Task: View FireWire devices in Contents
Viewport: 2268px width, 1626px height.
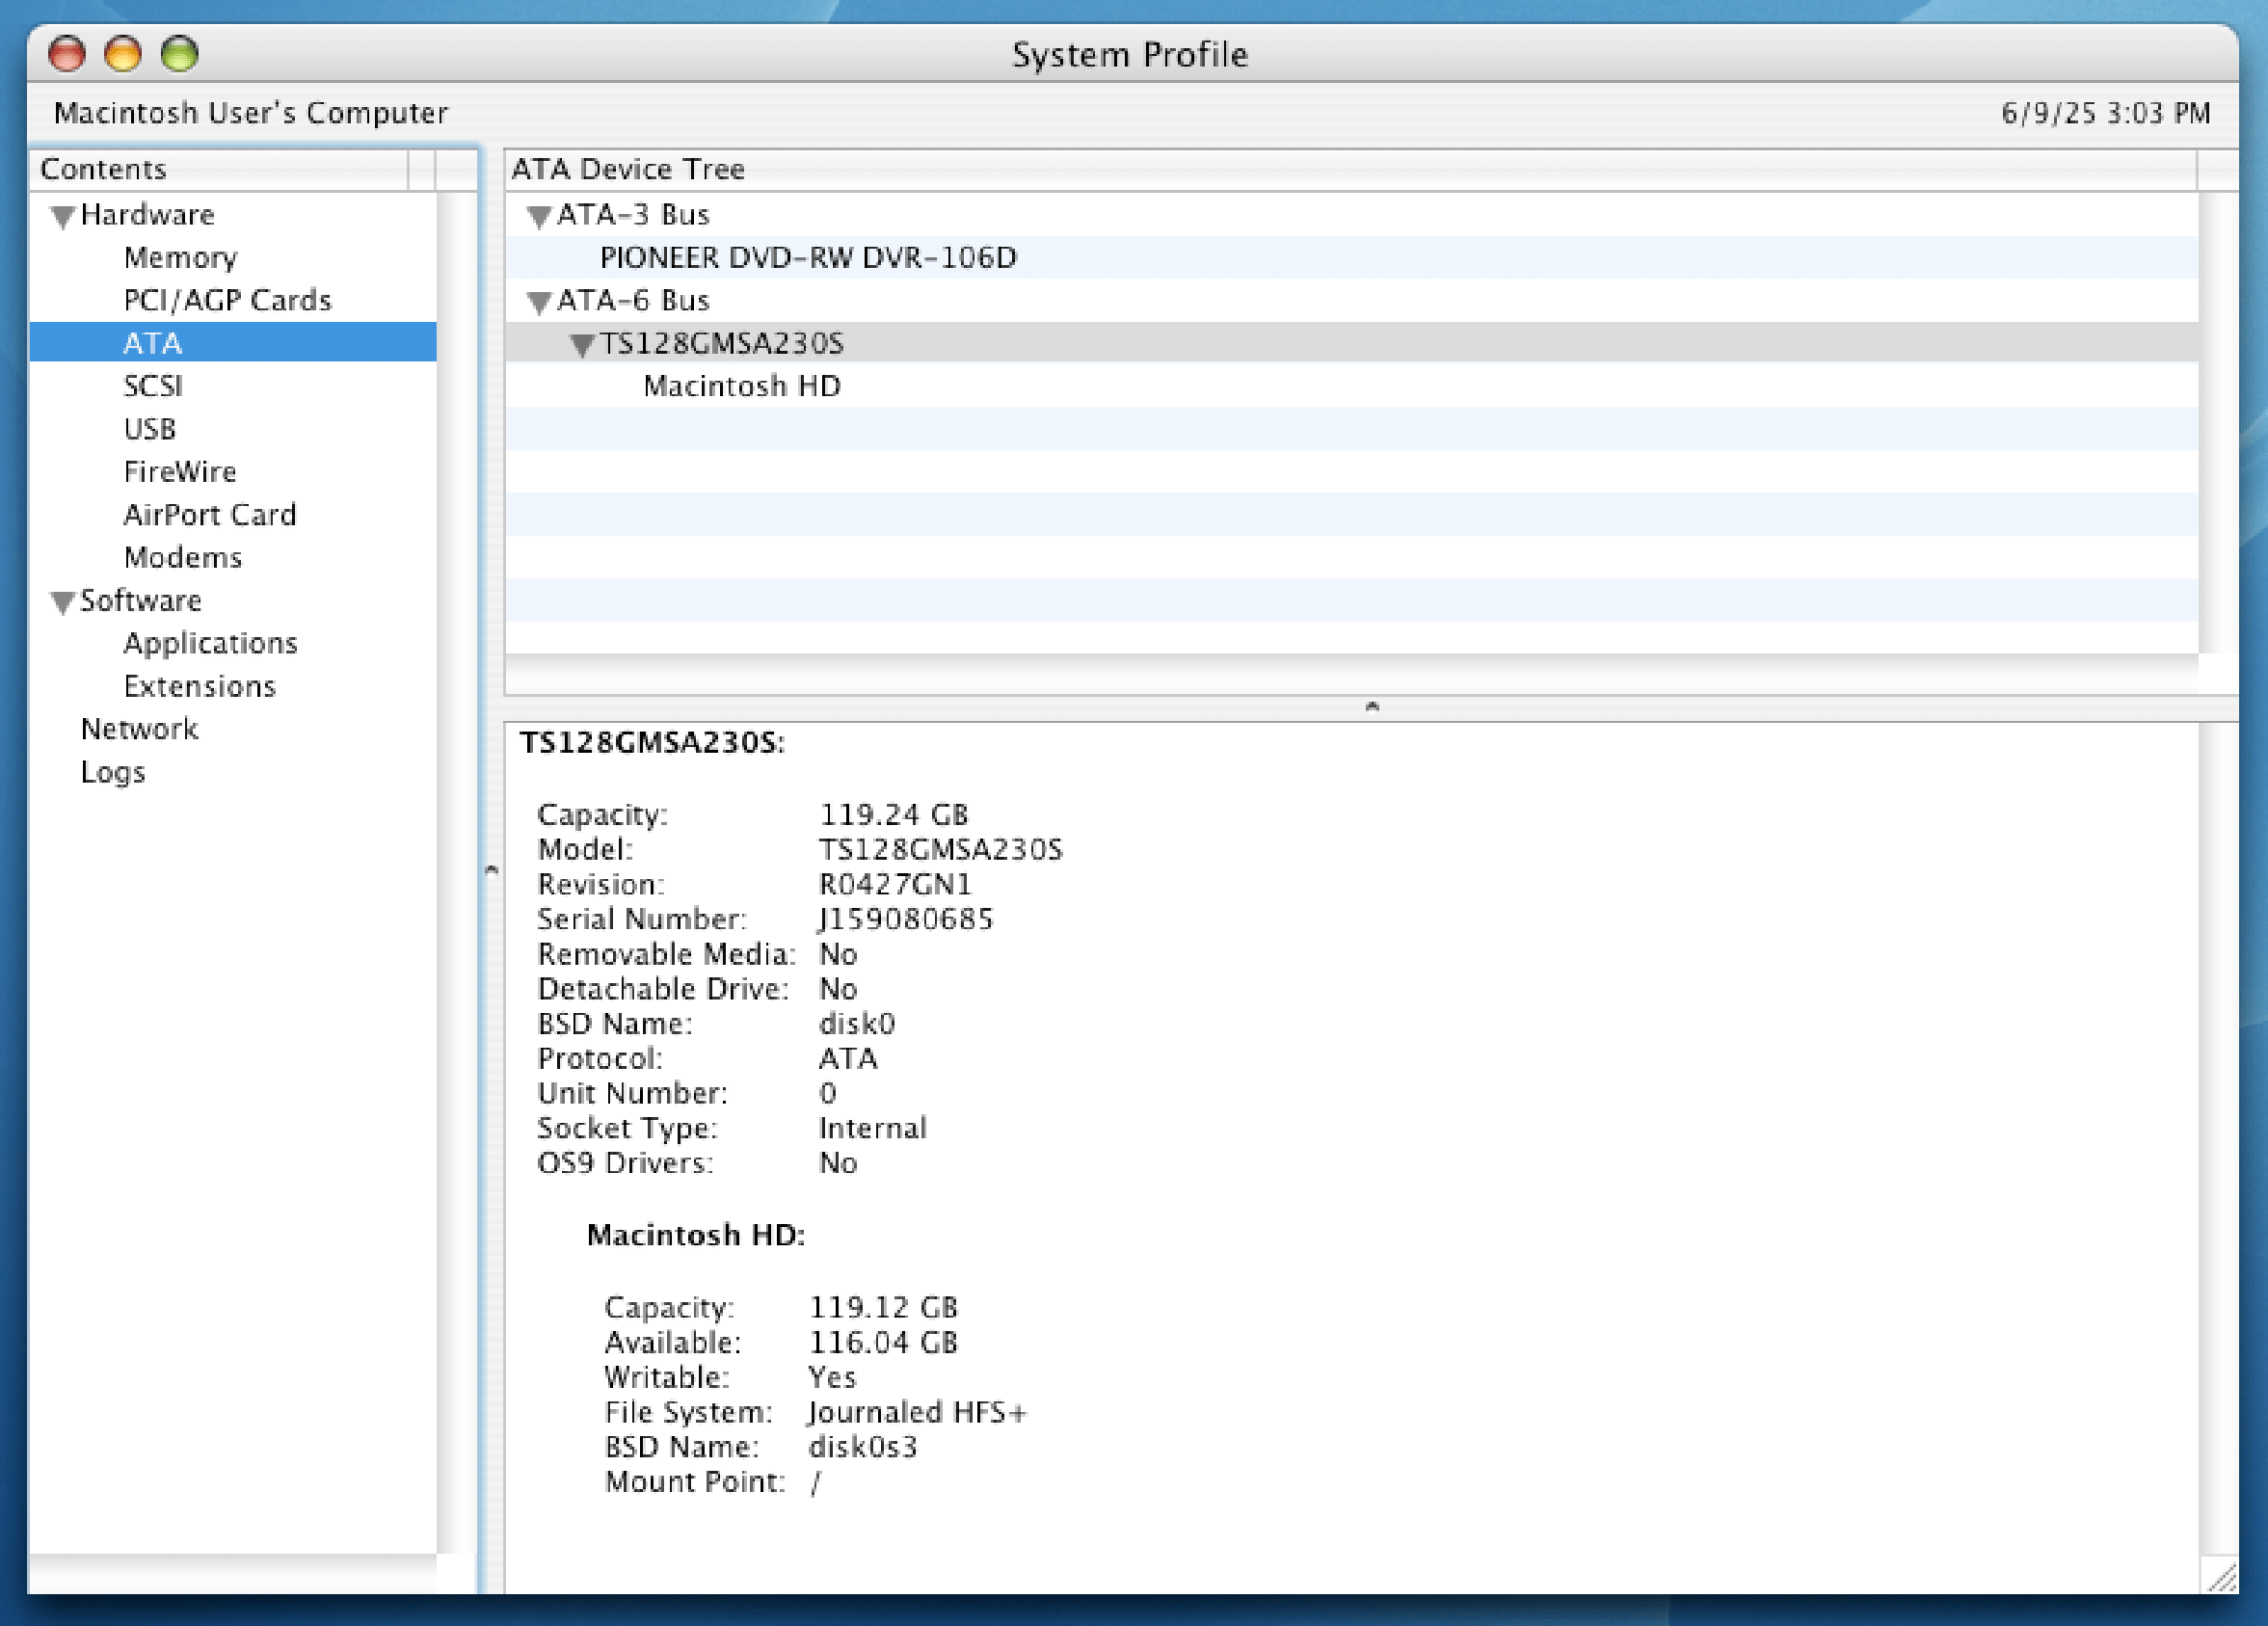Action: coord(180,472)
